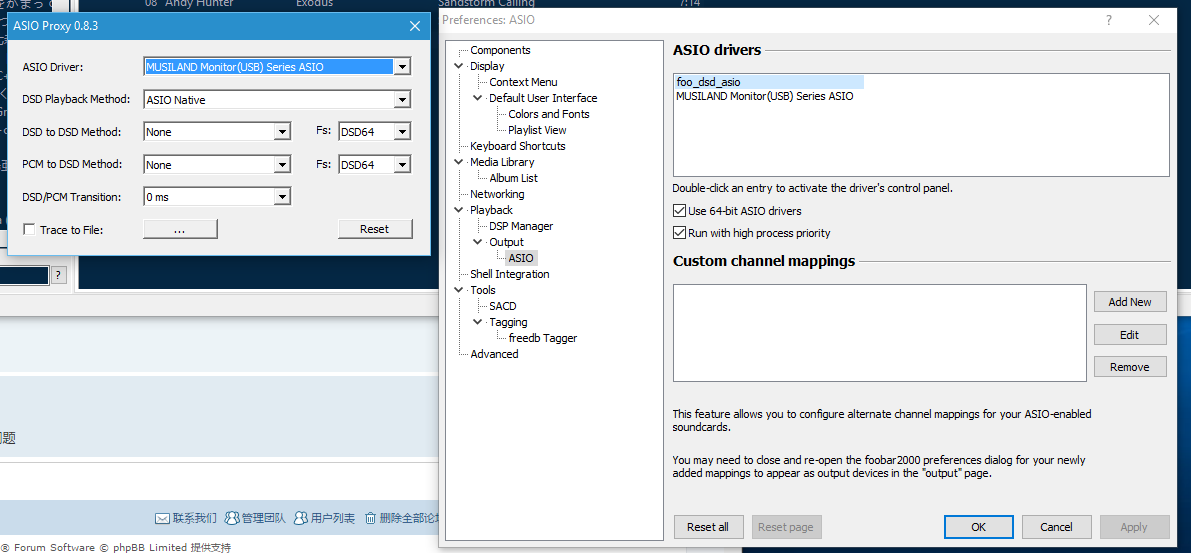Collapse the Playback tree node

[x=459, y=210]
